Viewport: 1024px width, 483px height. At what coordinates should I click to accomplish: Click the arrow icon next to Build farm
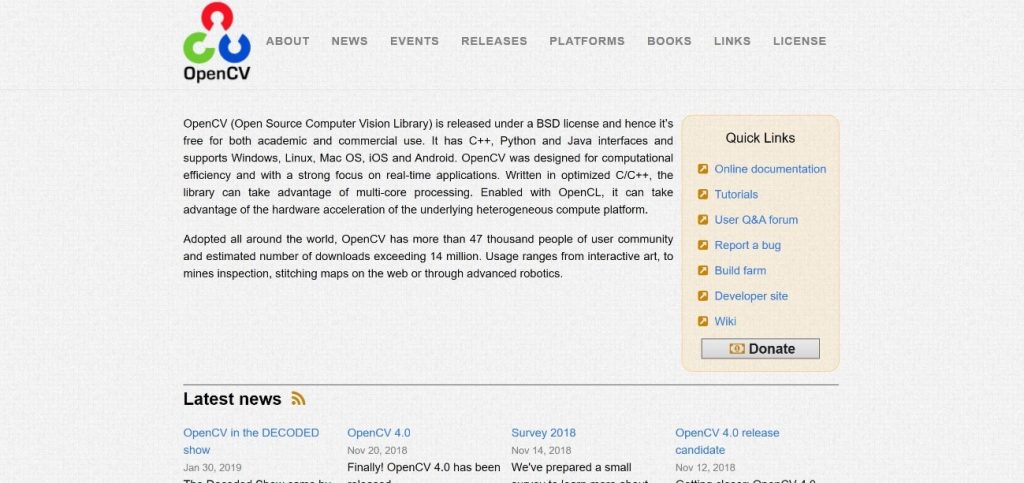[x=703, y=270]
